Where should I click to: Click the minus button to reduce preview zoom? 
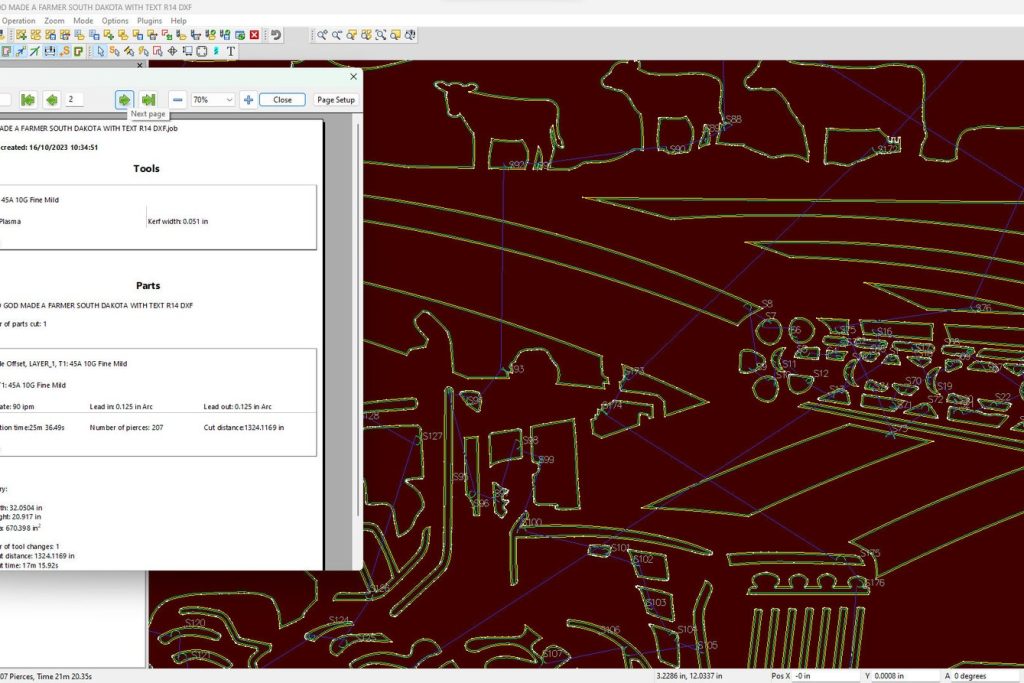tap(177, 100)
